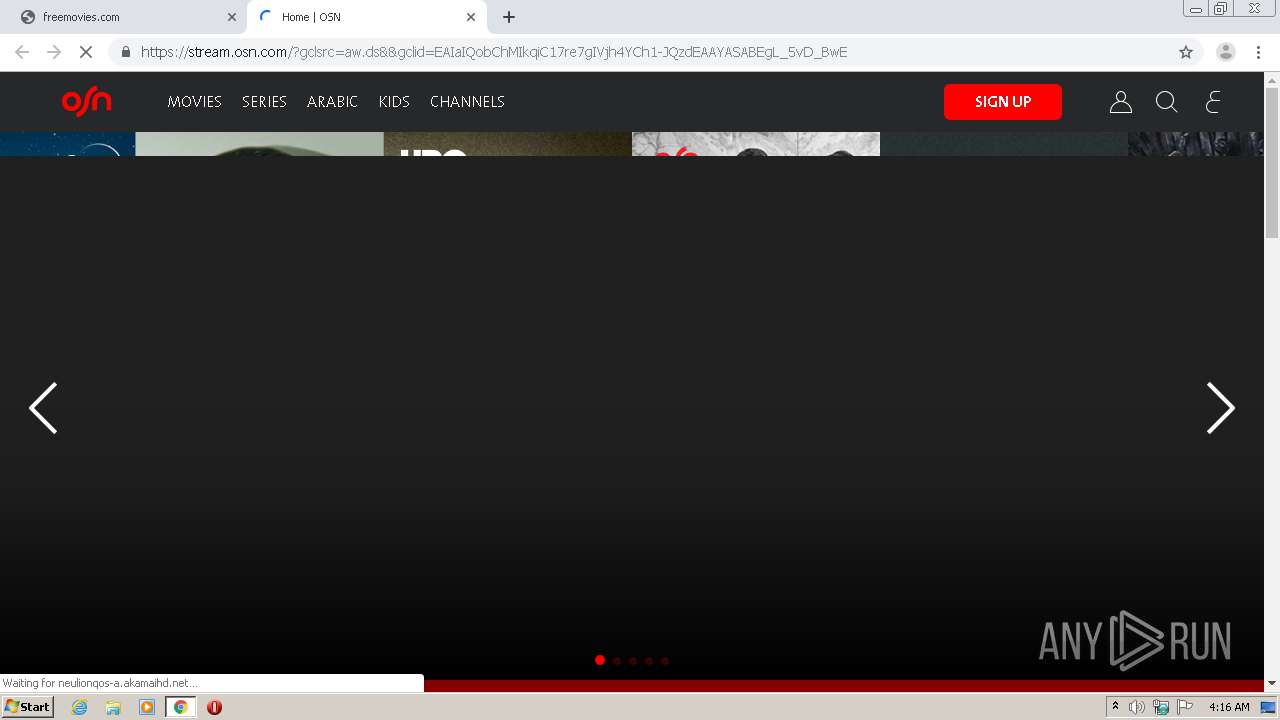Open the Opera icon in the taskbar

214,707
